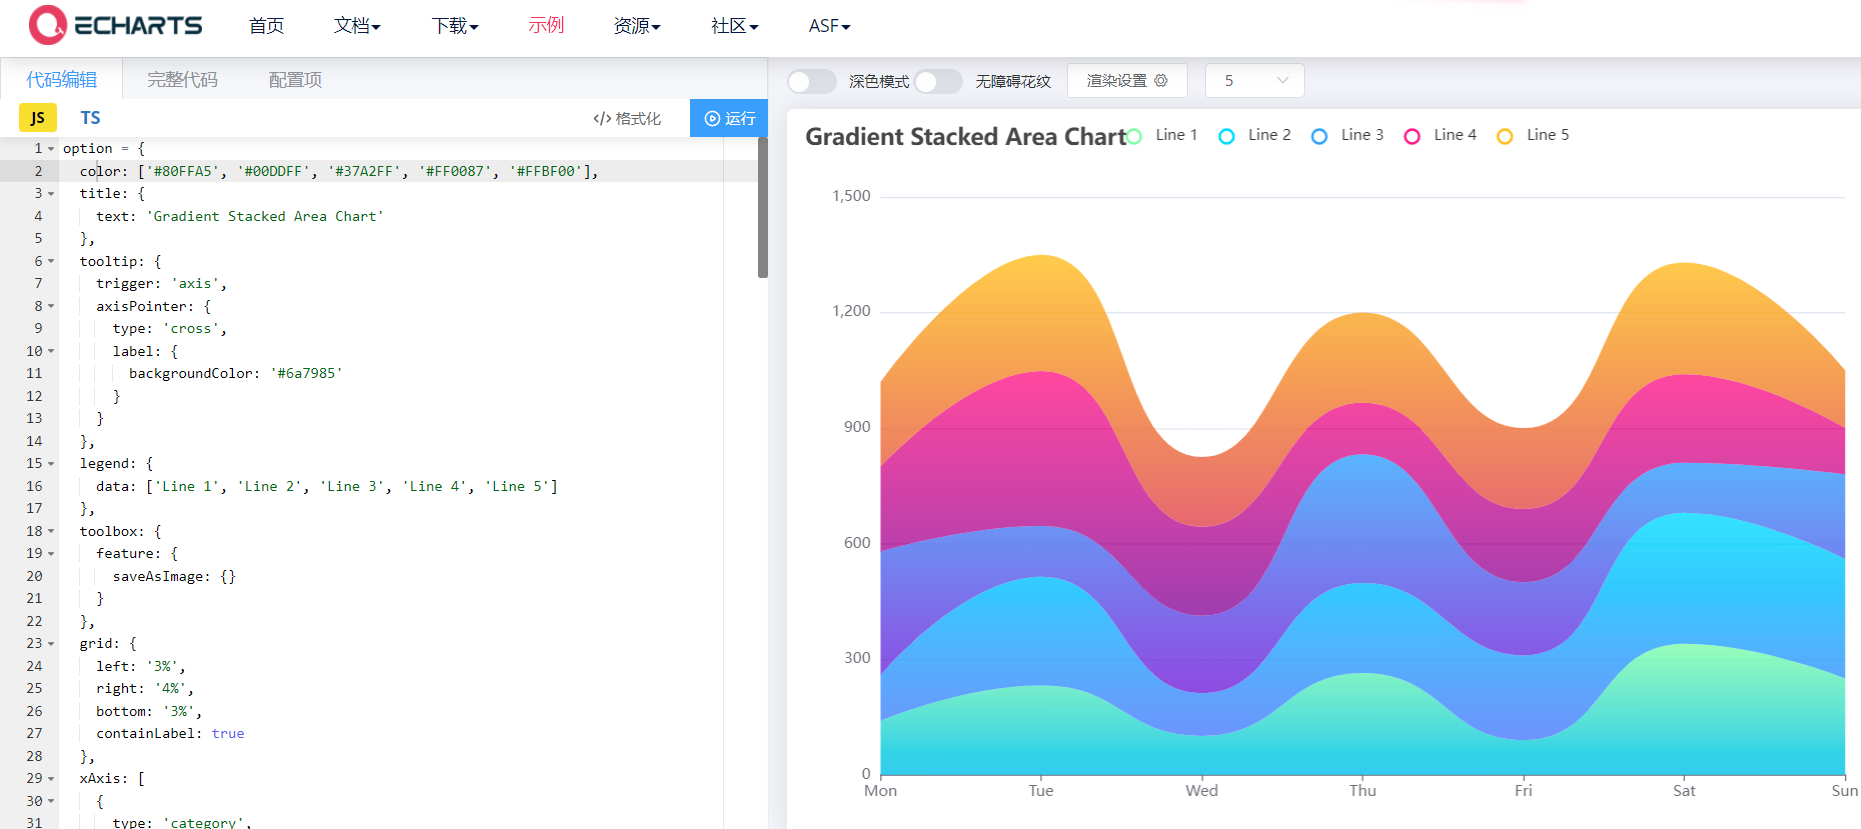This screenshot has width=1861, height=829.
Task: Click the 格式化 format code button
Action: (627, 118)
